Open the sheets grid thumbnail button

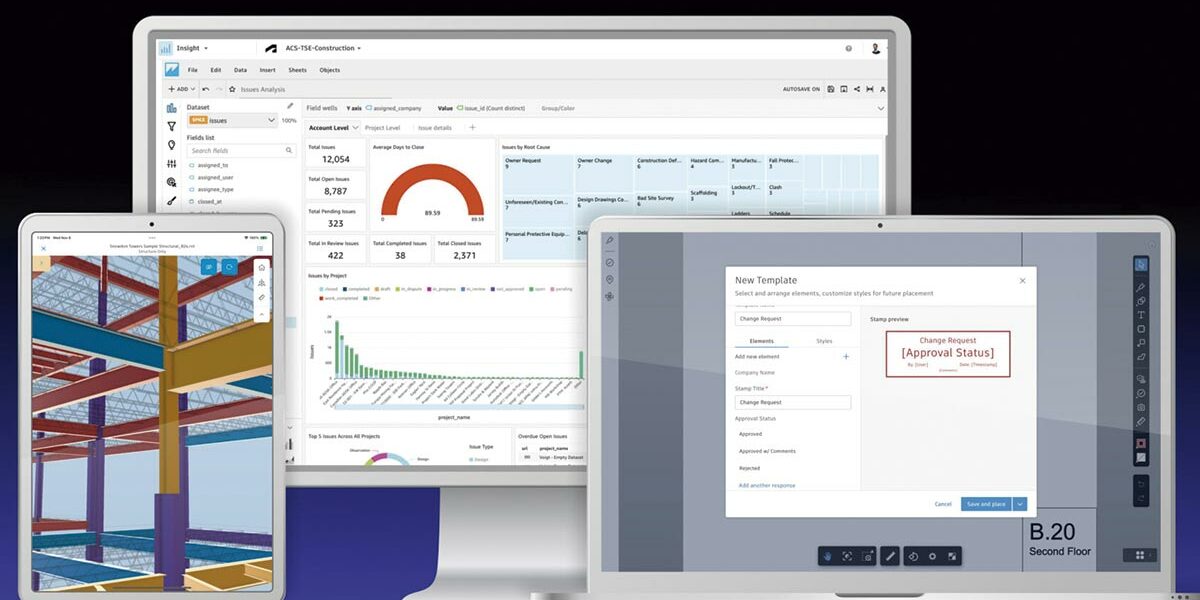1139,555
